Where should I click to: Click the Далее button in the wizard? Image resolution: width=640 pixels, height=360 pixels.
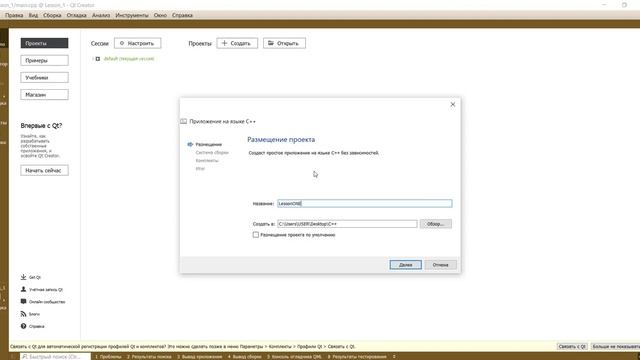pyautogui.click(x=405, y=265)
